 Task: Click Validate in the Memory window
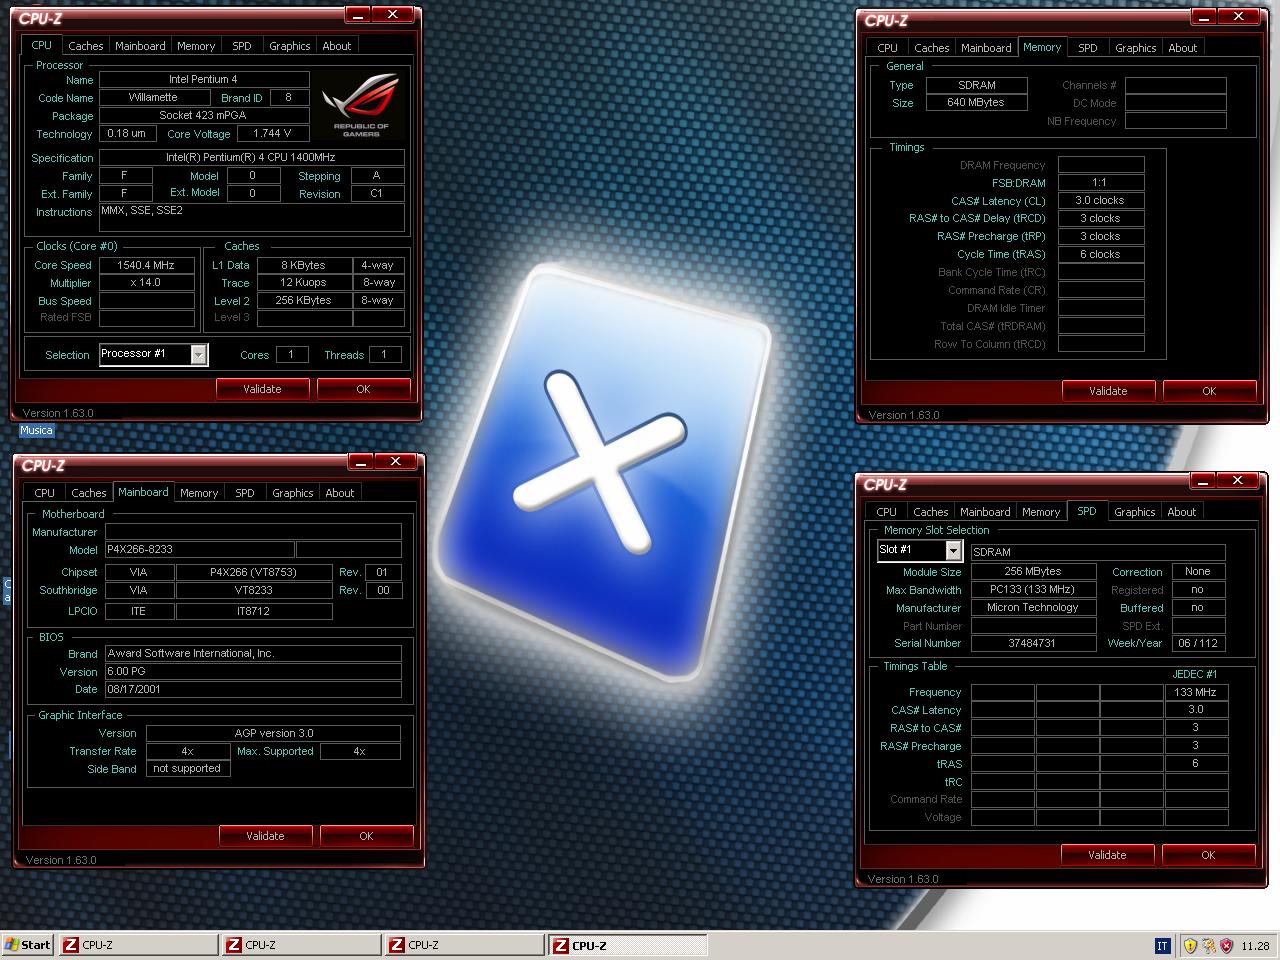point(1108,391)
